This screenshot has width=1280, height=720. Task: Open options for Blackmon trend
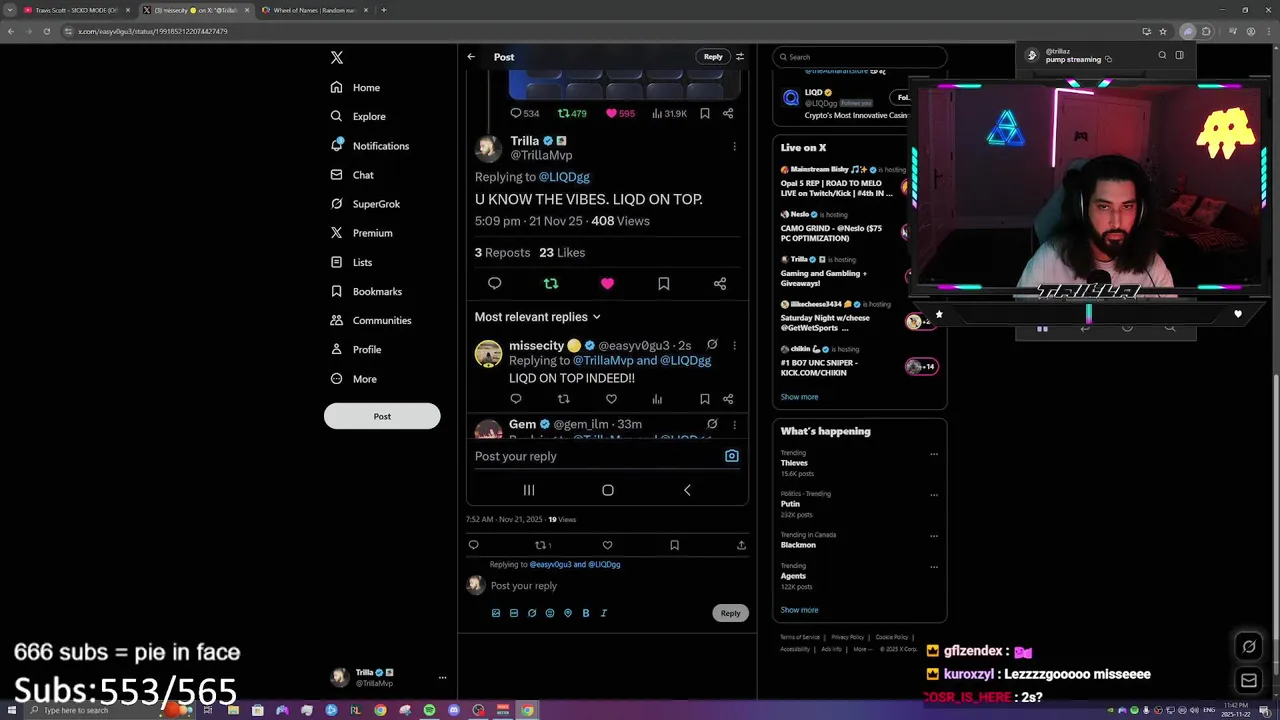point(934,535)
